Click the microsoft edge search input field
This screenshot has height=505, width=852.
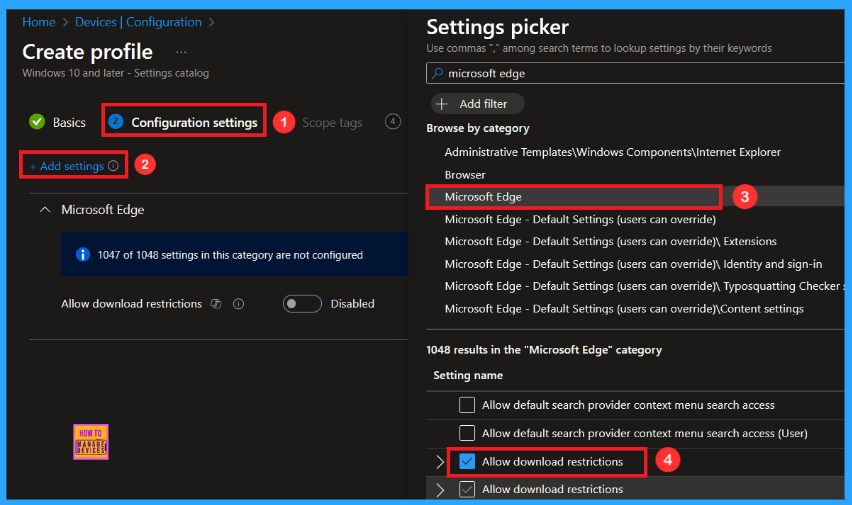(636, 73)
